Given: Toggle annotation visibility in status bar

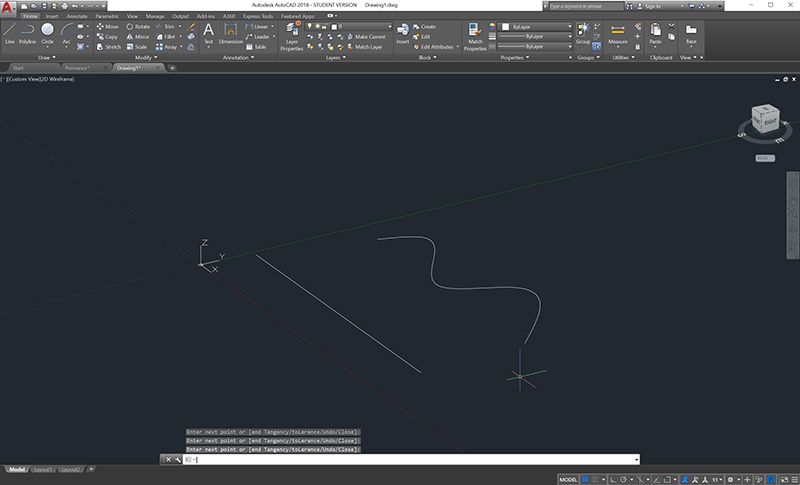Looking at the screenshot, I should (685, 479).
